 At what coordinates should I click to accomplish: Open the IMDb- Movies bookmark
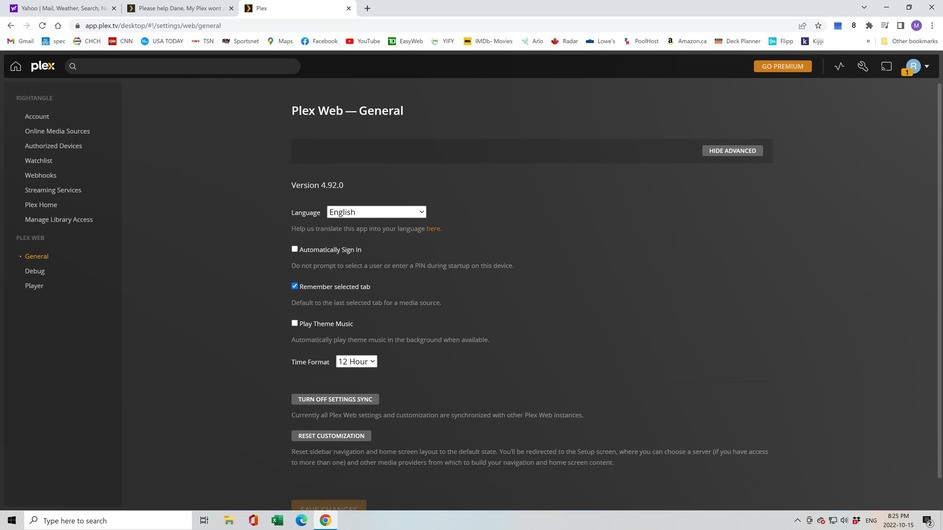coord(488,41)
